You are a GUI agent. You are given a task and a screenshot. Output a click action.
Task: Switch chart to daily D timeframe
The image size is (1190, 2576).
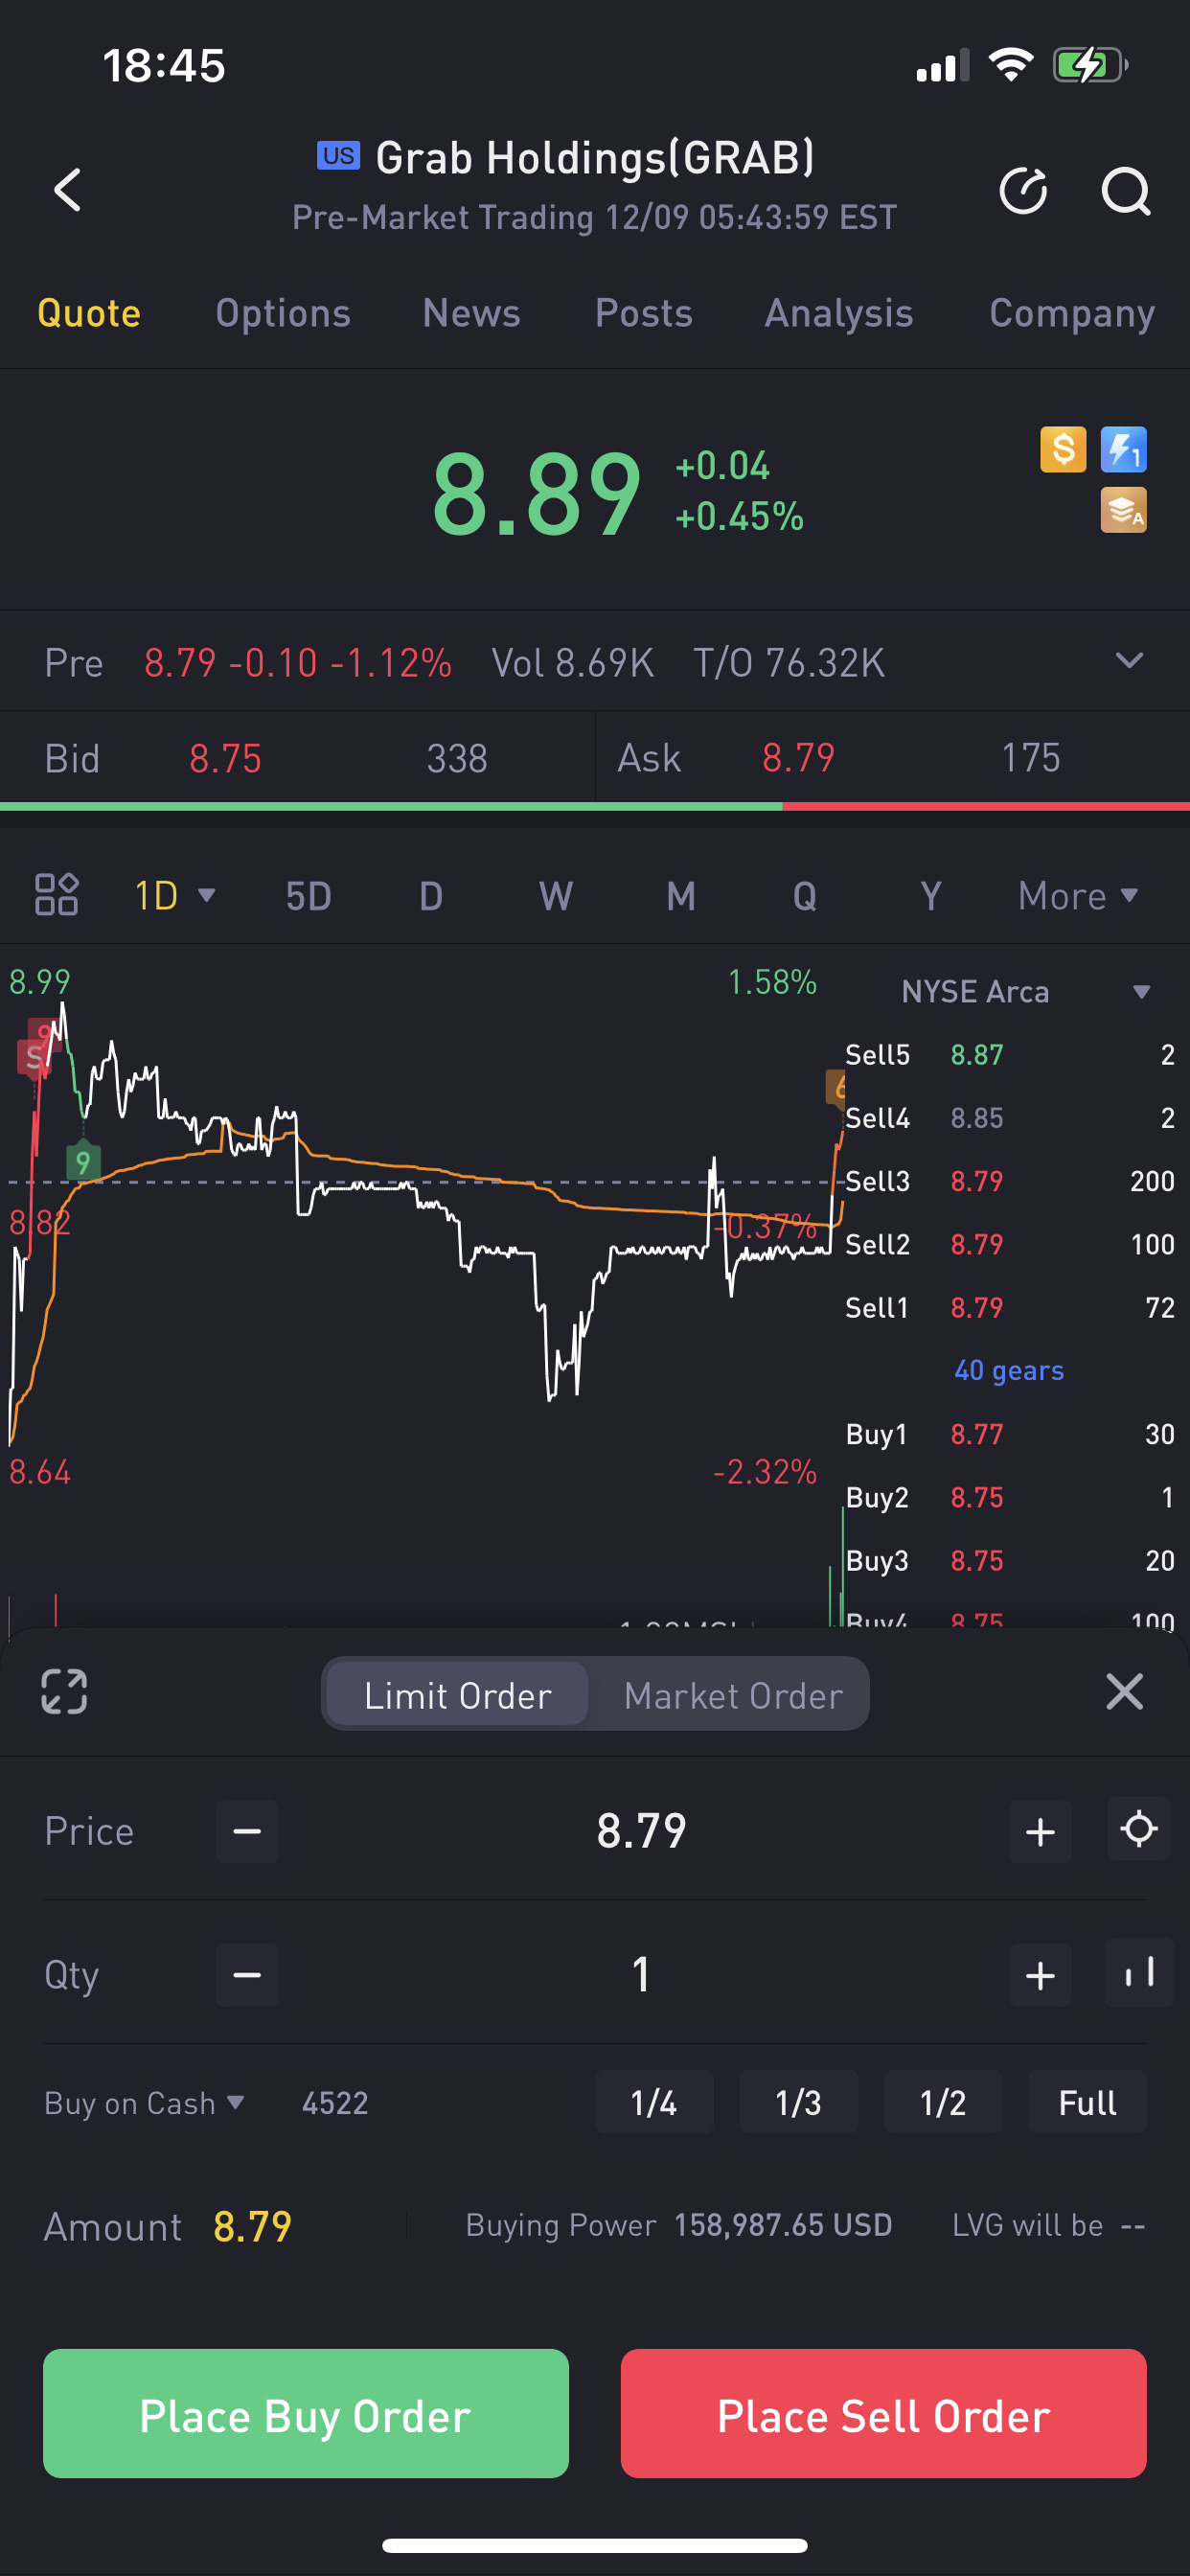[431, 896]
